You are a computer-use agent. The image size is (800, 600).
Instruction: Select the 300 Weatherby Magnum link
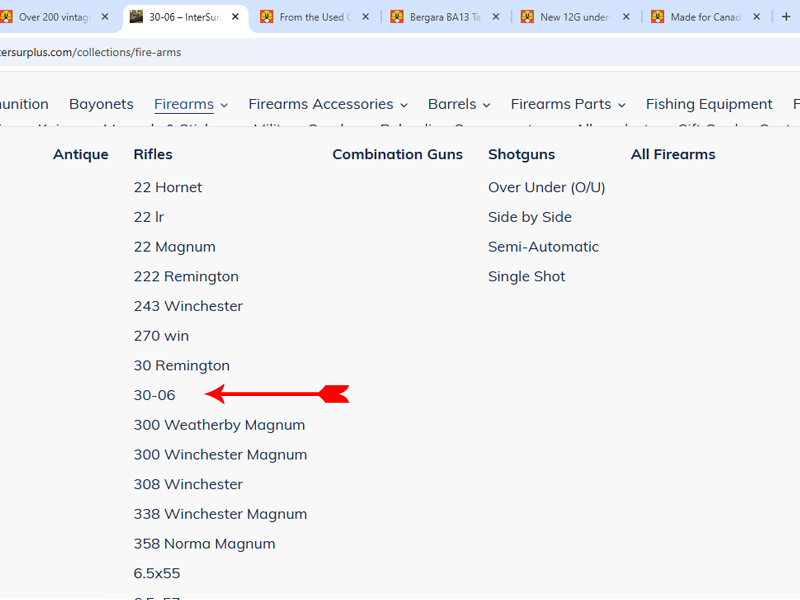219,425
